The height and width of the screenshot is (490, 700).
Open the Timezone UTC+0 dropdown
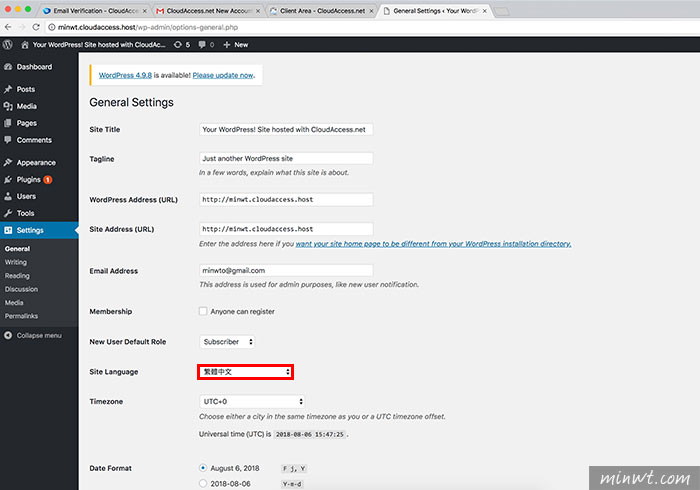click(x=252, y=402)
